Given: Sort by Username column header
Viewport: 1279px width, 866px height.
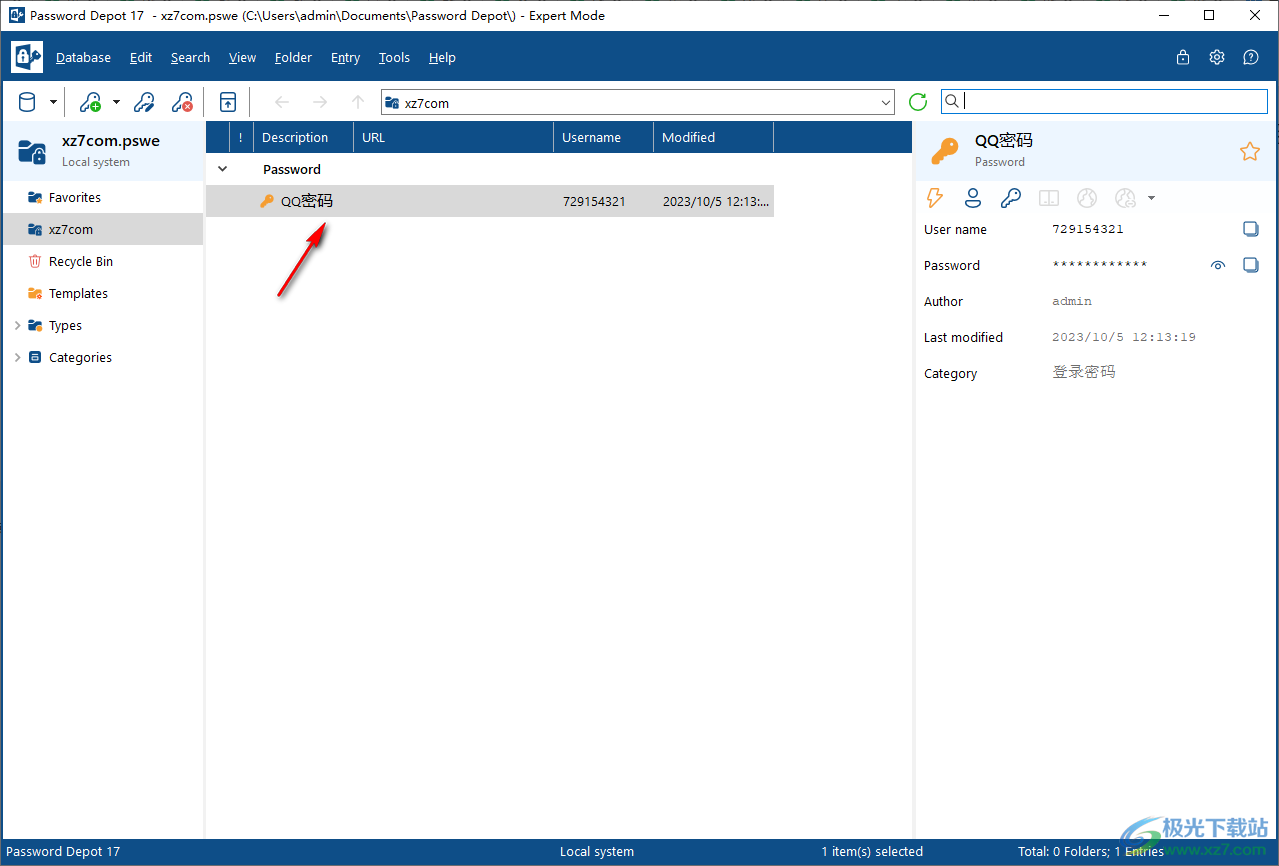Looking at the screenshot, I should point(603,137).
